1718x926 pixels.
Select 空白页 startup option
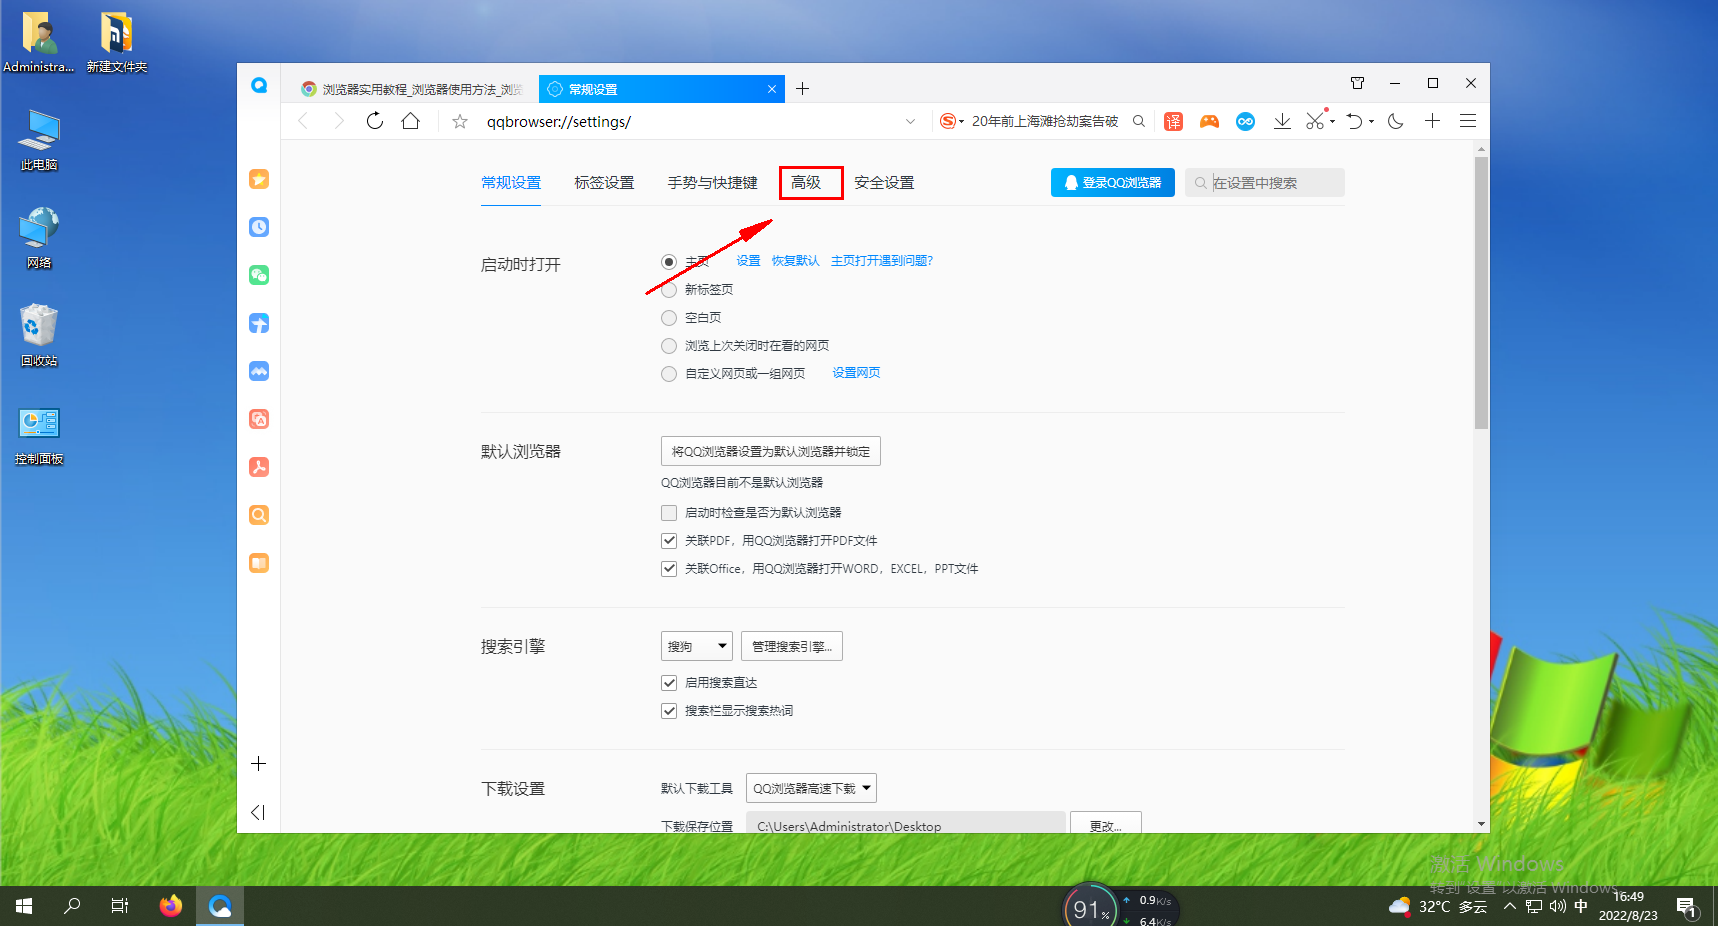point(669,318)
